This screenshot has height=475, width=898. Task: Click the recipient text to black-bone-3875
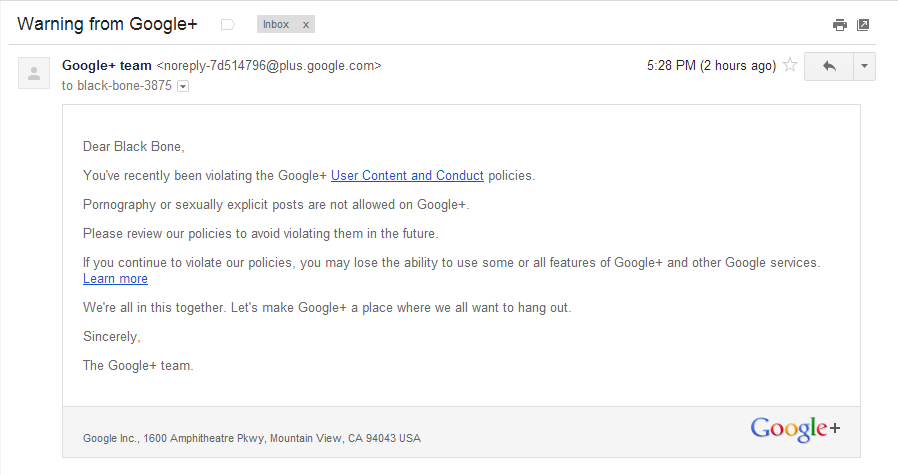117,85
